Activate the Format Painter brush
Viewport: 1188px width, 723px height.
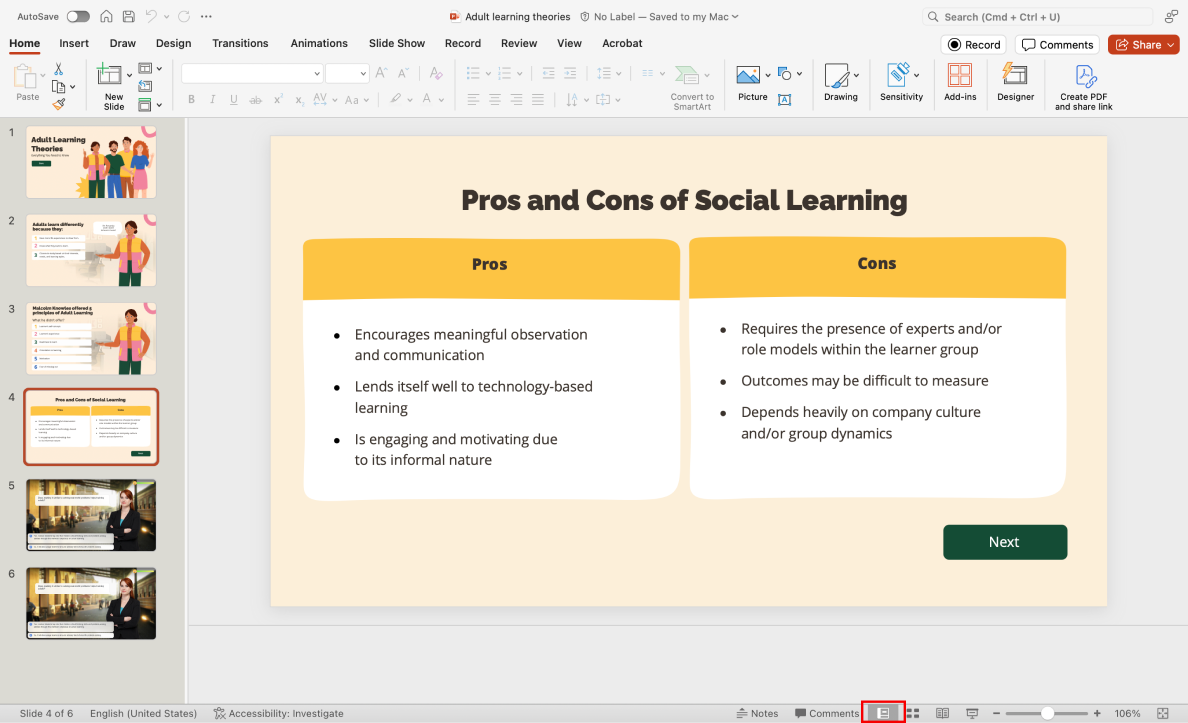(x=58, y=104)
